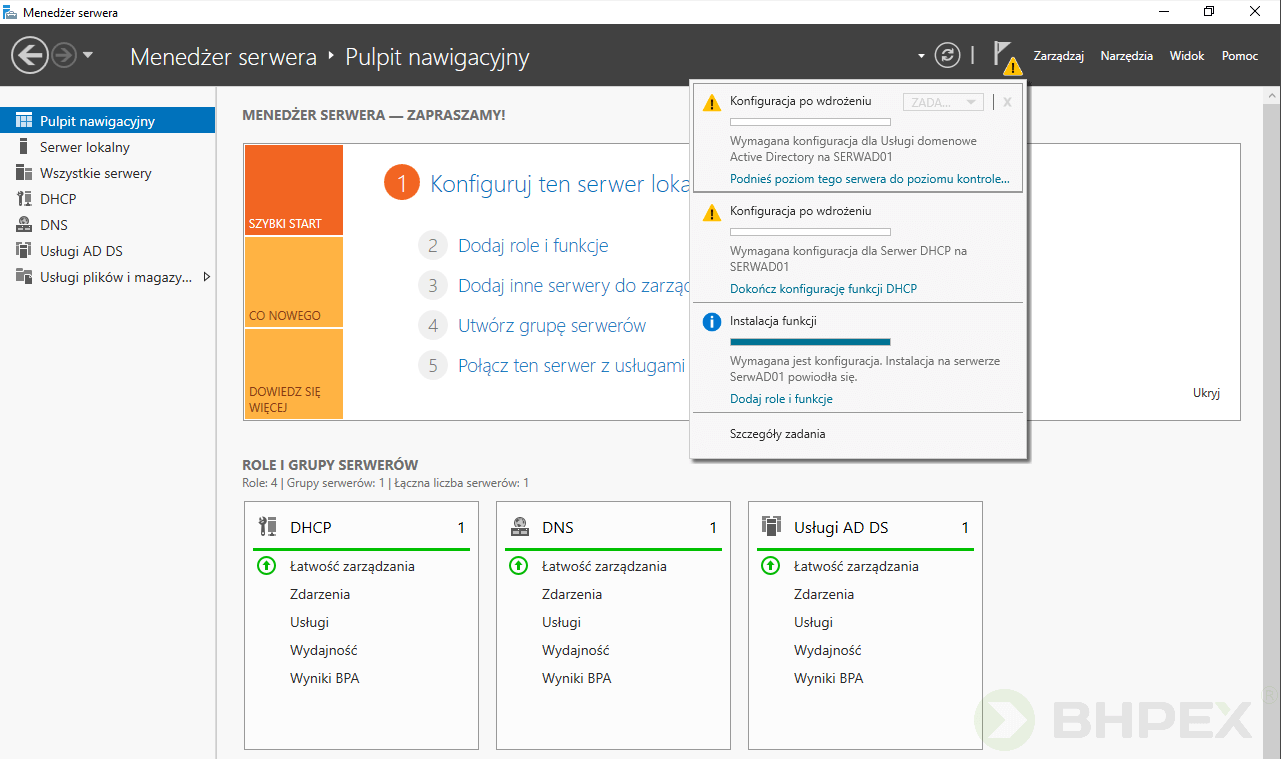Open the ZADA... task dropdown in notification
This screenshot has width=1281, height=759.
point(943,102)
